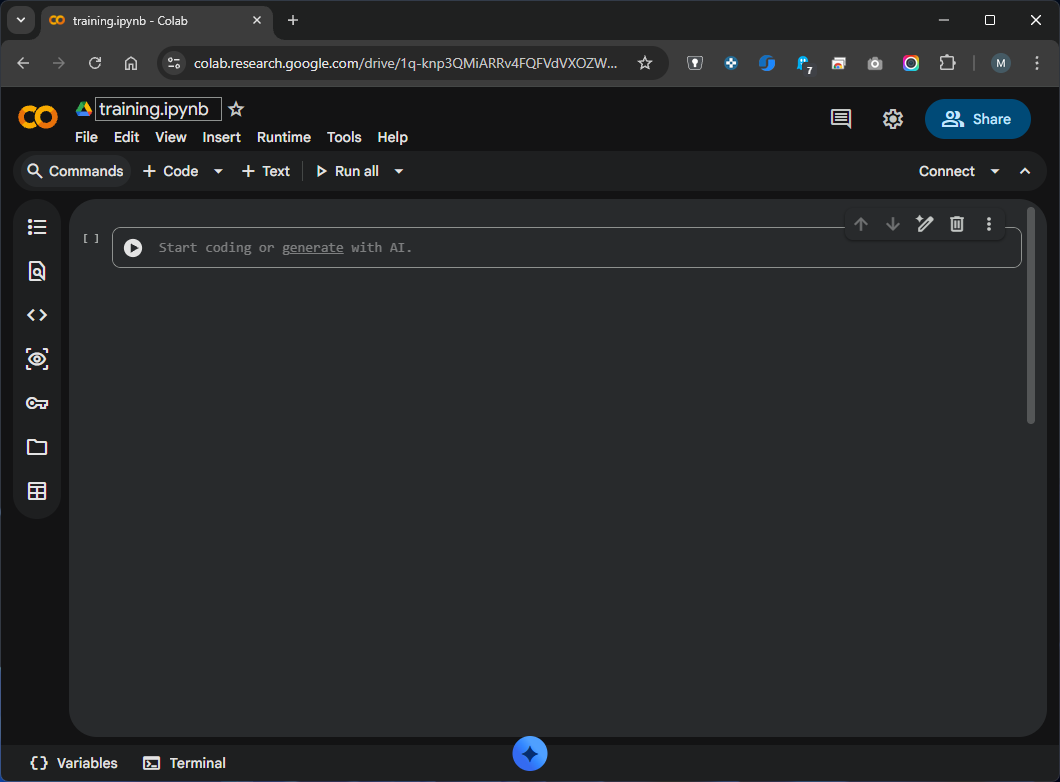
Task: Delete the cell using trash icon
Action: tap(957, 224)
